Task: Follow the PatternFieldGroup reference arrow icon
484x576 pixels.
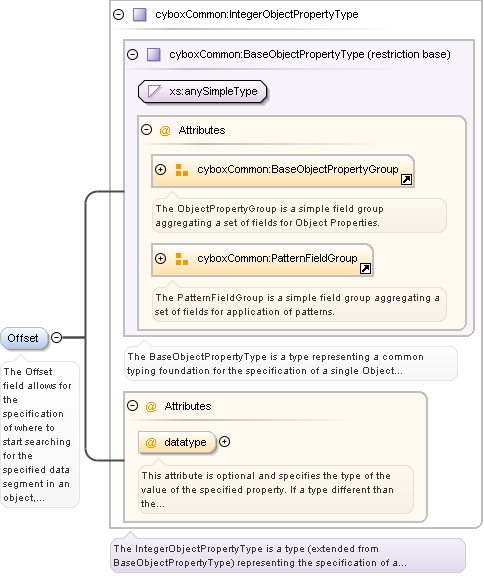Action: [x=365, y=269]
